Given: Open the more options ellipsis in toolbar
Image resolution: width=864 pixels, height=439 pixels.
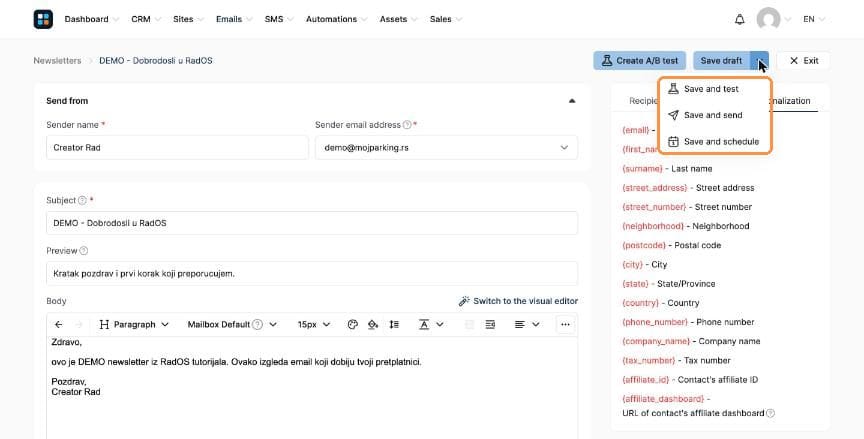Looking at the screenshot, I should coord(565,324).
